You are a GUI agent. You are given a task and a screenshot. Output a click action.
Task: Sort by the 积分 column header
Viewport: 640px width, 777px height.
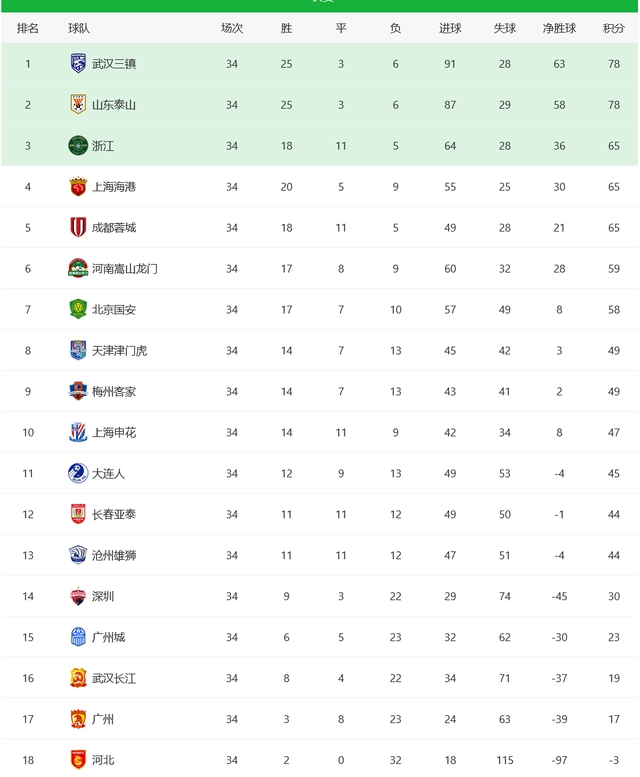point(613,28)
